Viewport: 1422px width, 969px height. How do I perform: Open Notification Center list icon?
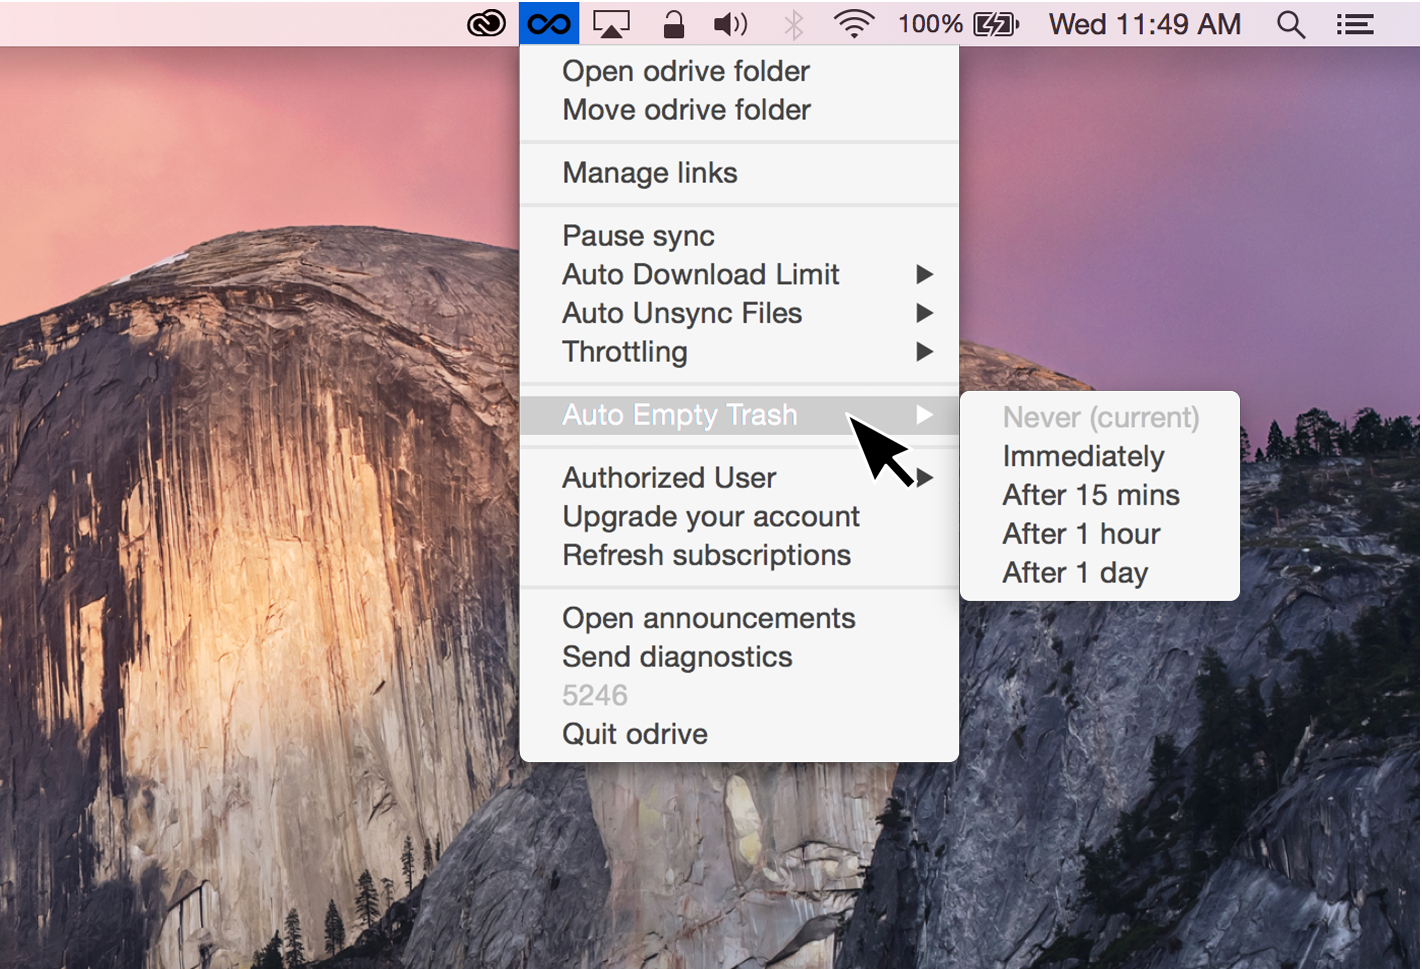coord(1355,24)
